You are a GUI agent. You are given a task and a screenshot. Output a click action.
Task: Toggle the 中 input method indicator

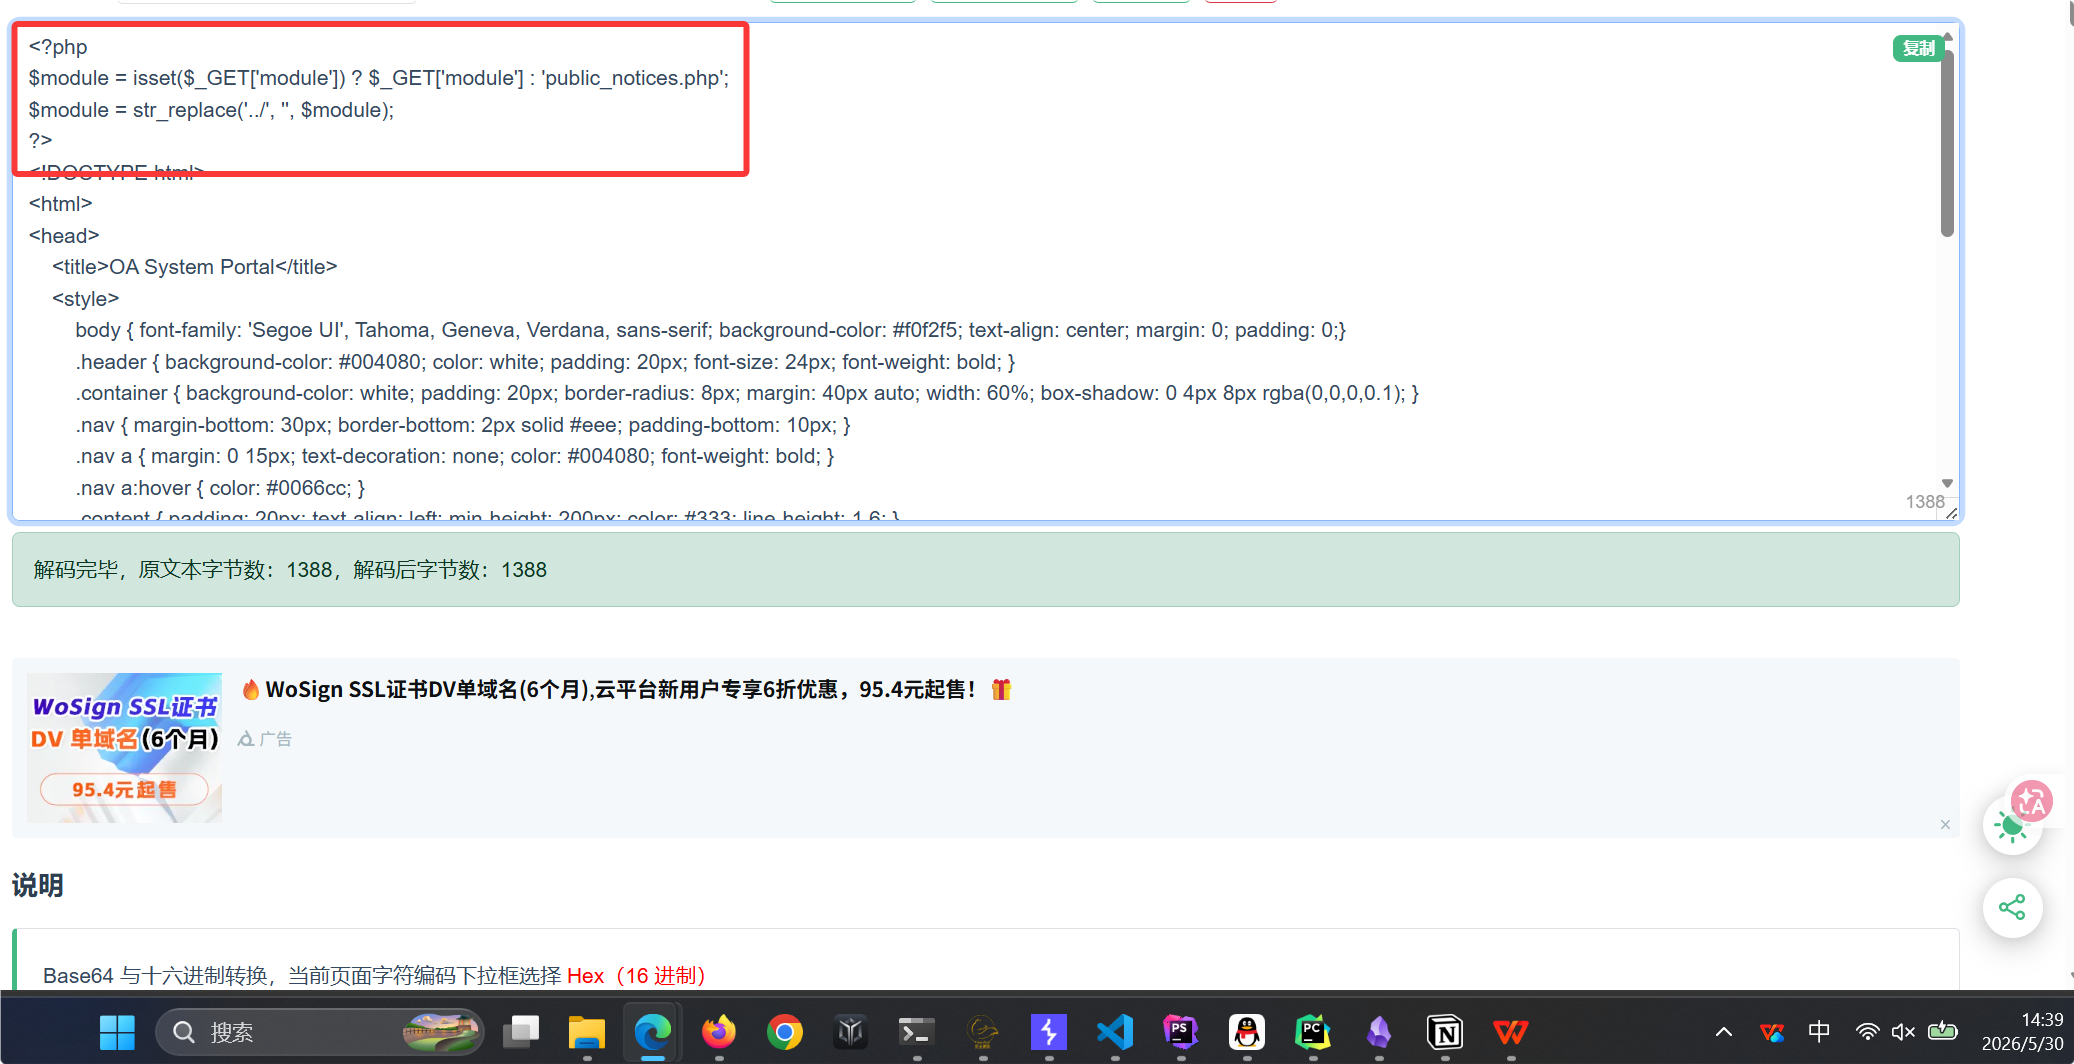[1819, 1031]
